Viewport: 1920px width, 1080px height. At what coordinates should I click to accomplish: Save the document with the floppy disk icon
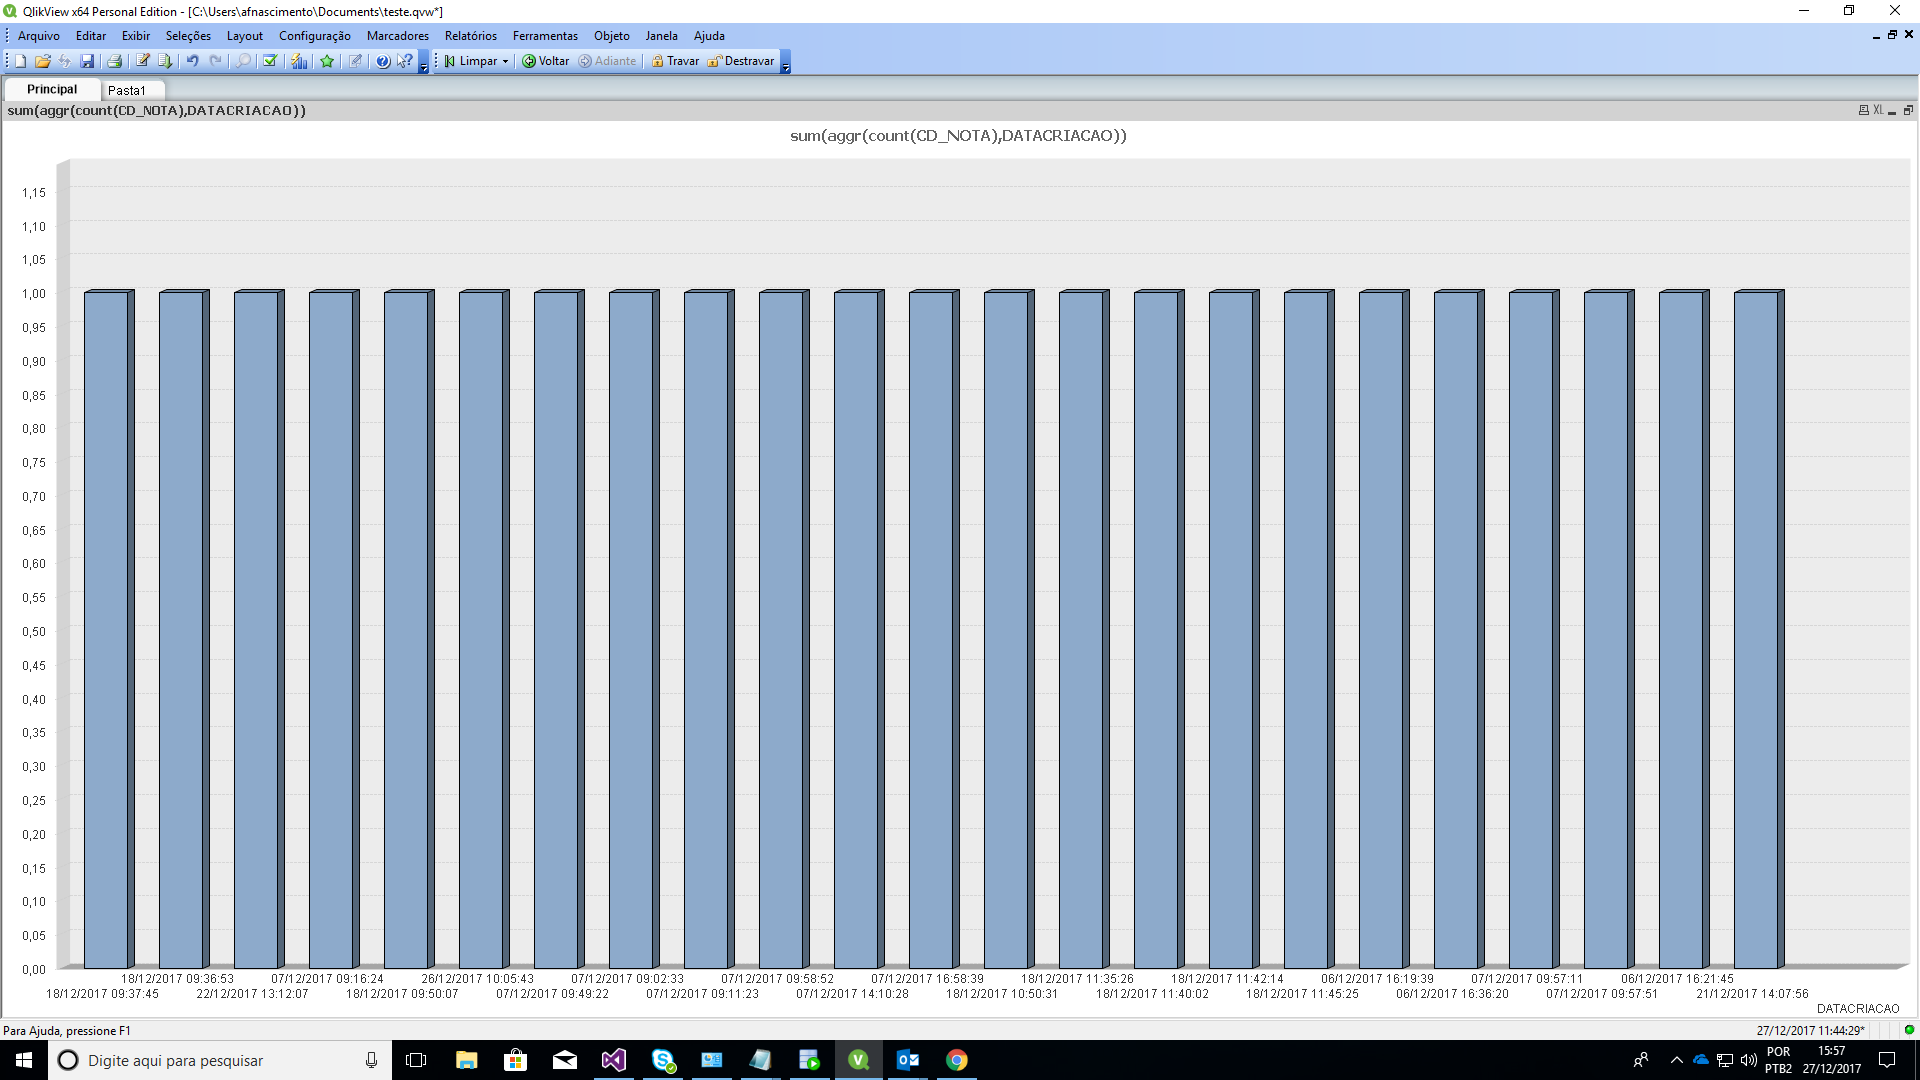pos(87,61)
